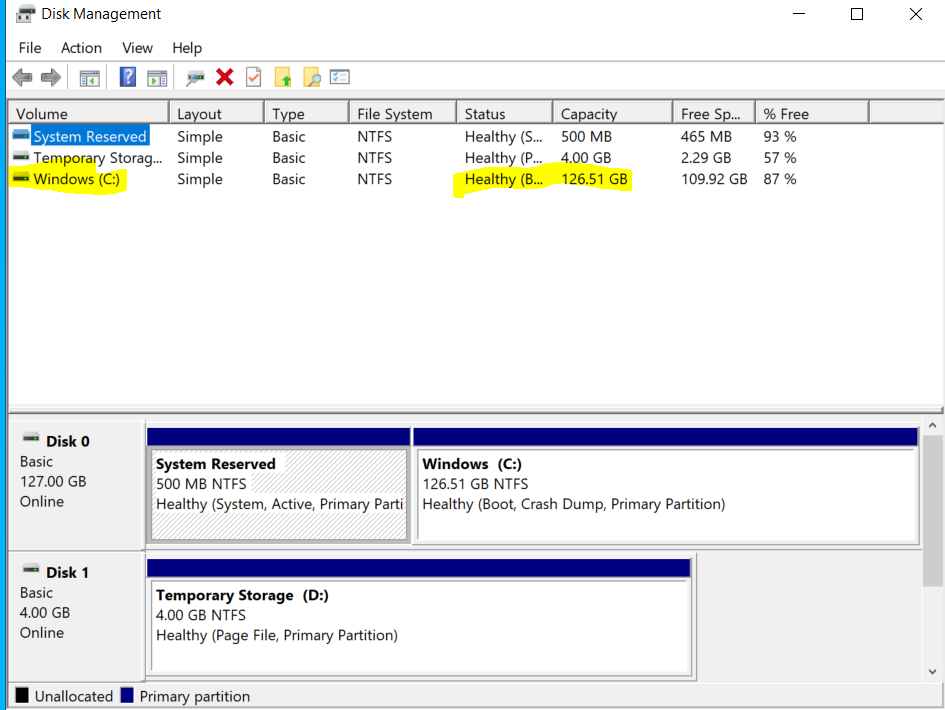
Task: Click the red X Delete toolbar icon
Action: point(225,77)
